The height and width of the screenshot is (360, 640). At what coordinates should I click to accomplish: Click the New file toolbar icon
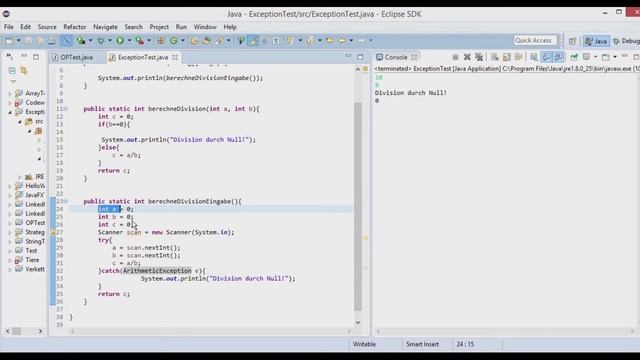tap(9, 40)
